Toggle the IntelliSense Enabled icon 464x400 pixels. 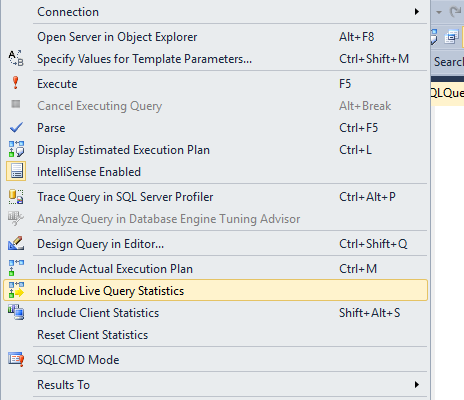(x=16, y=171)
